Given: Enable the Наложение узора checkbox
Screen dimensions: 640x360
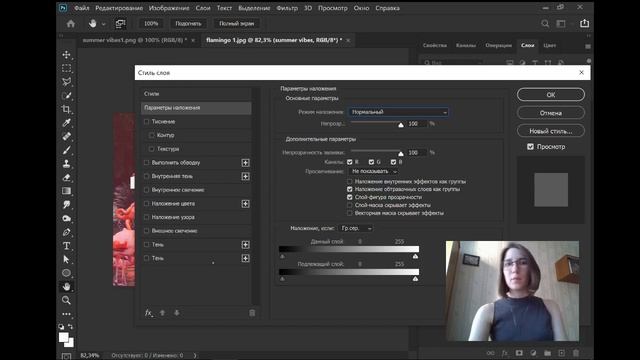Looking at the screenshot, I should (147, 217).
